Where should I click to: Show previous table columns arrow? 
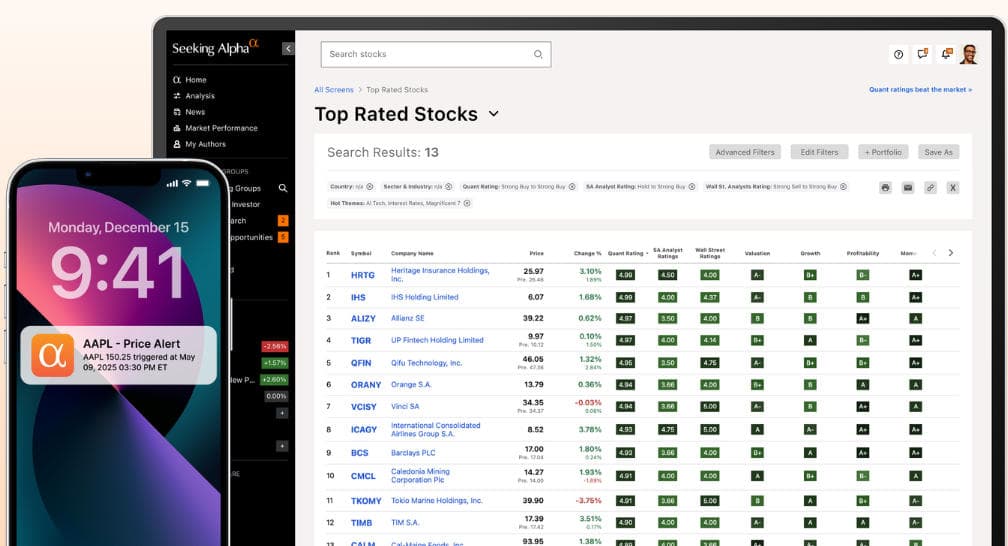tap(935, 253)
